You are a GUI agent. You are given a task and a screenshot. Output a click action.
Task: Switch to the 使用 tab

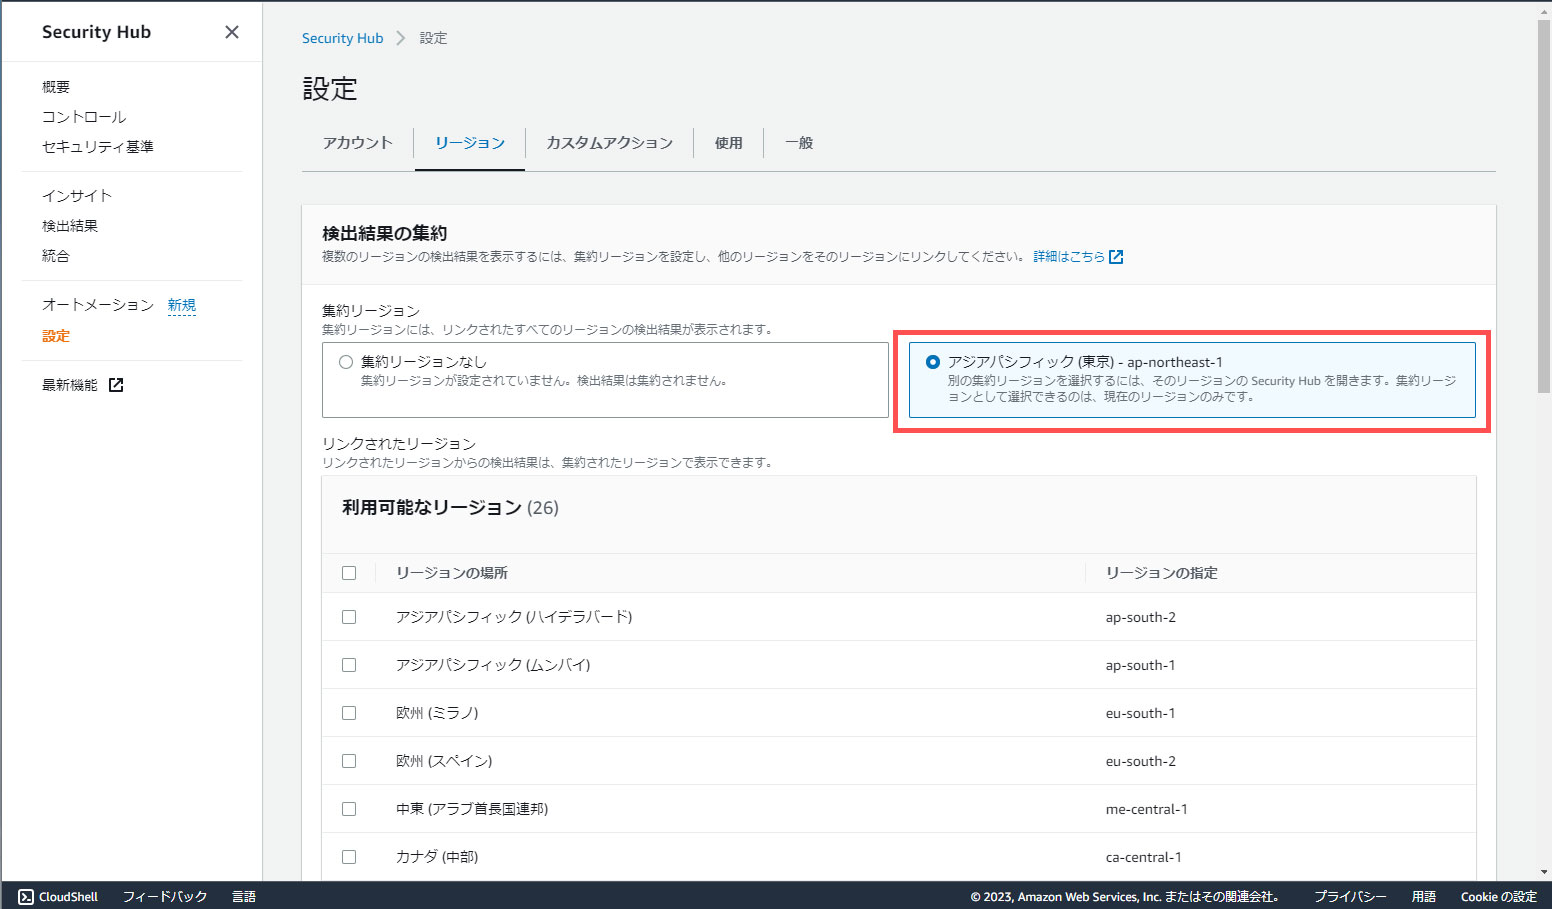pos(728,143)
